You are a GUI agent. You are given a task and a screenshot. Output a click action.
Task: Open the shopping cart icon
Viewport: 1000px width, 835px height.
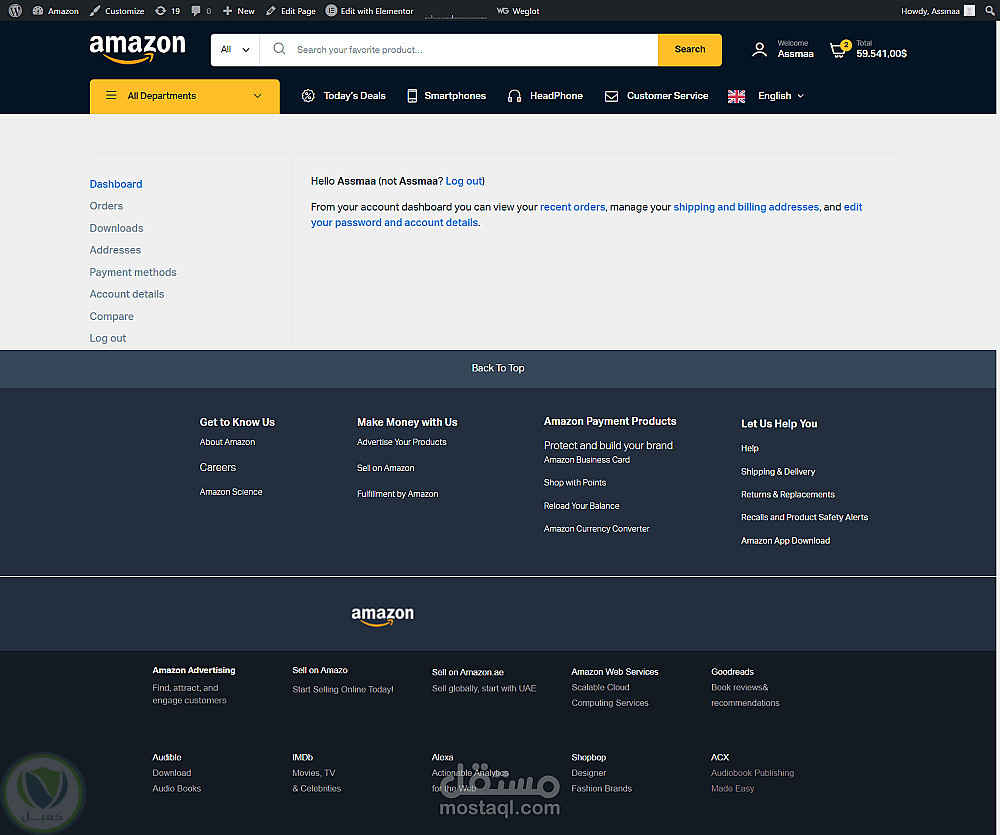839,50
